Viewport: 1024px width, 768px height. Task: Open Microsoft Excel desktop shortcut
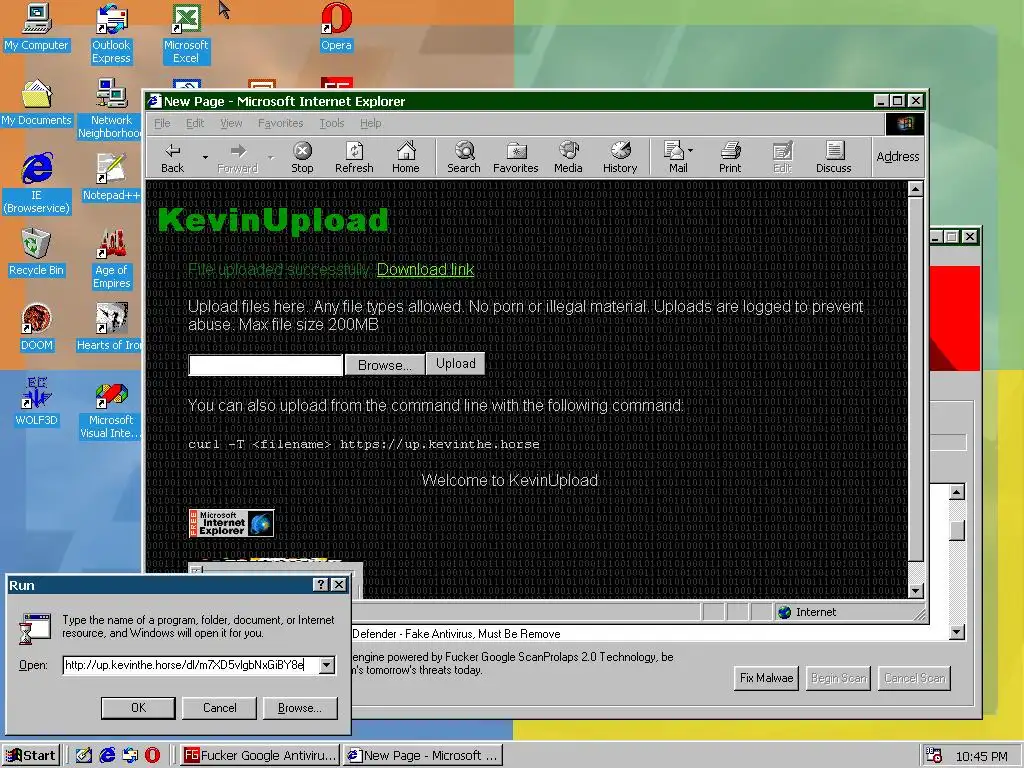(186, 34)
